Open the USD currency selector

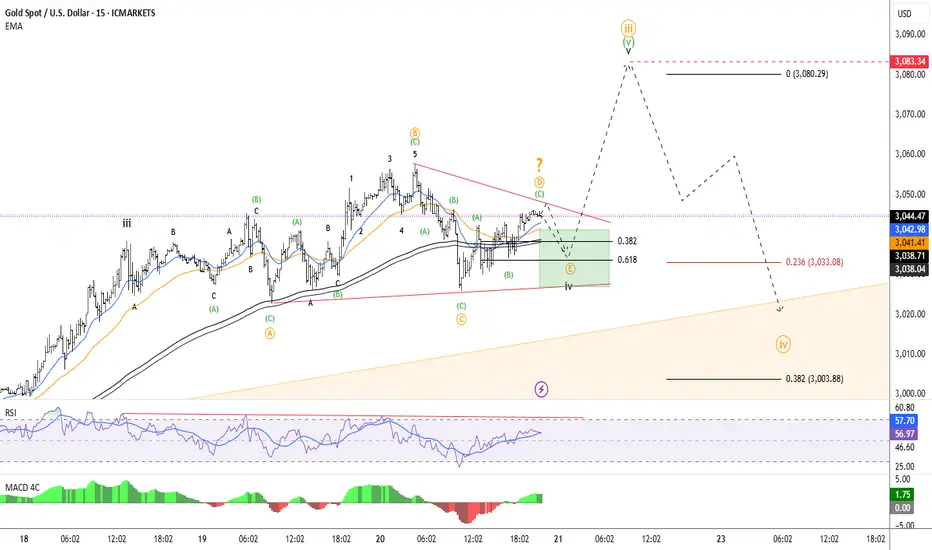click(x=904, y=14)
